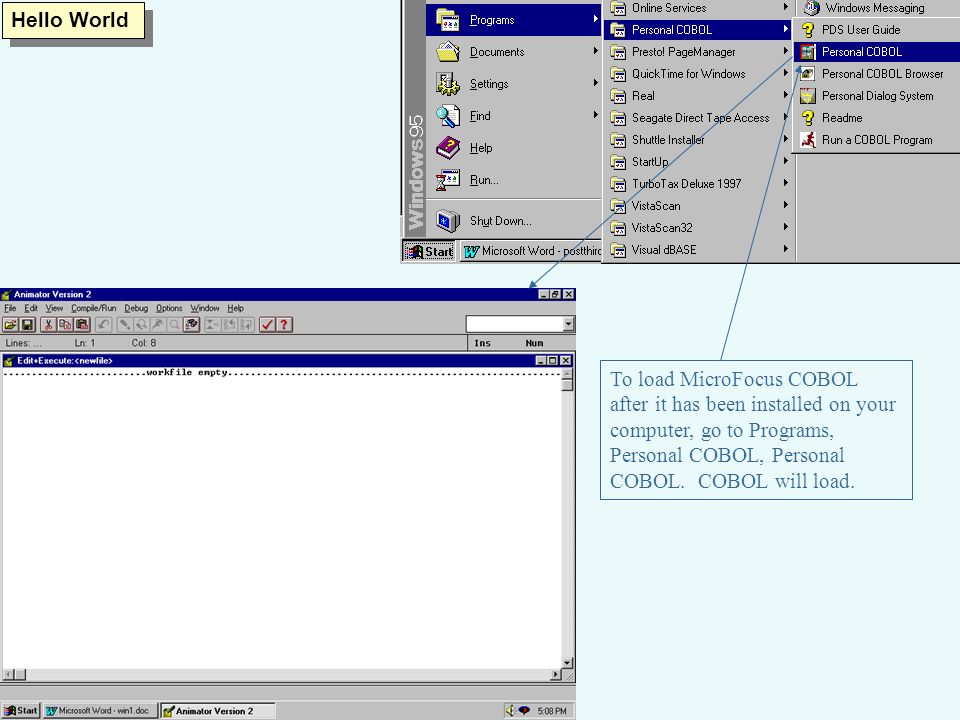The image size is (960, 720).
Task: Click the magnifier Find toolbar icon
Action: [x=174, y=324]
